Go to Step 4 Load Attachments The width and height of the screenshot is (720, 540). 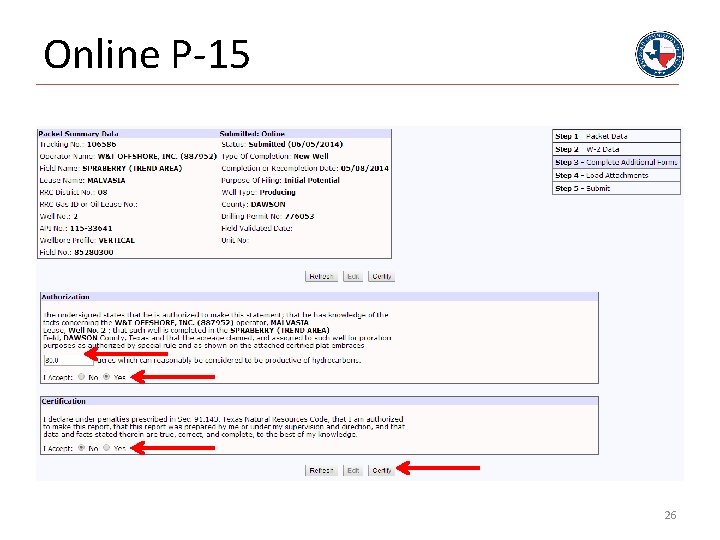click(616, 175)
